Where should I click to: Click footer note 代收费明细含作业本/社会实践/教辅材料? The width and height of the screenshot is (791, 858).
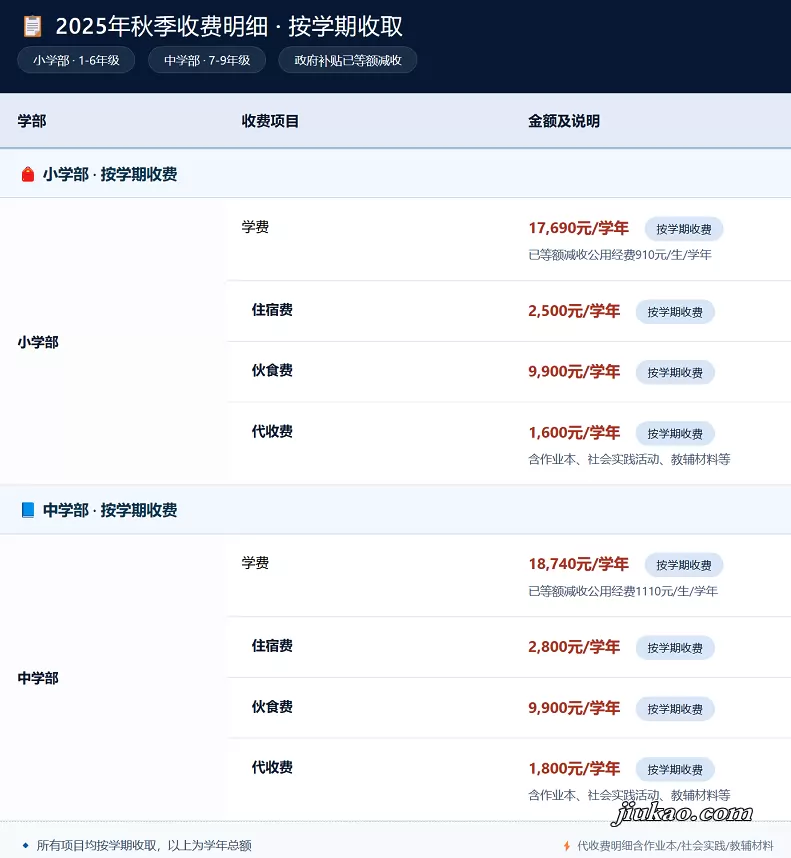point(676,847)
